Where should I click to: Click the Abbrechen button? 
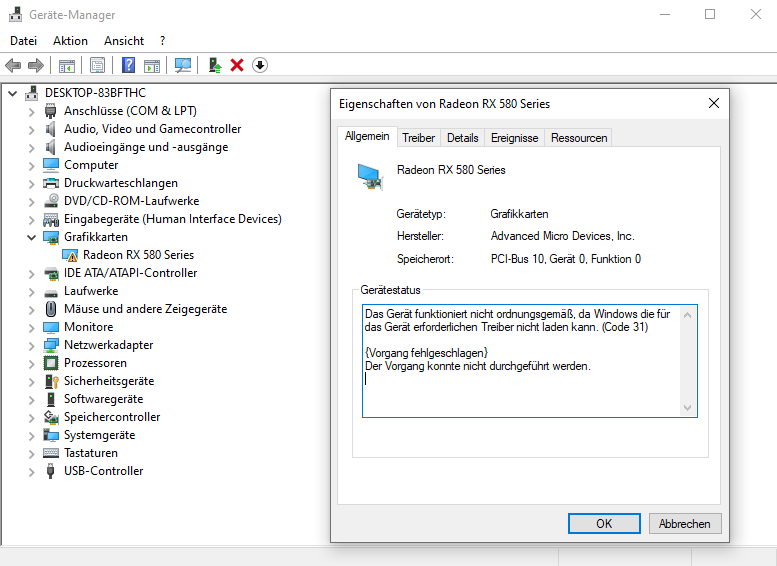(684, 523)
